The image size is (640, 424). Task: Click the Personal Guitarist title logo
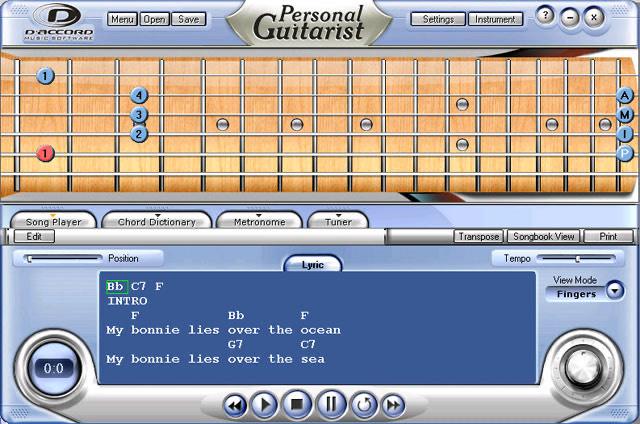tap(309, 23)
